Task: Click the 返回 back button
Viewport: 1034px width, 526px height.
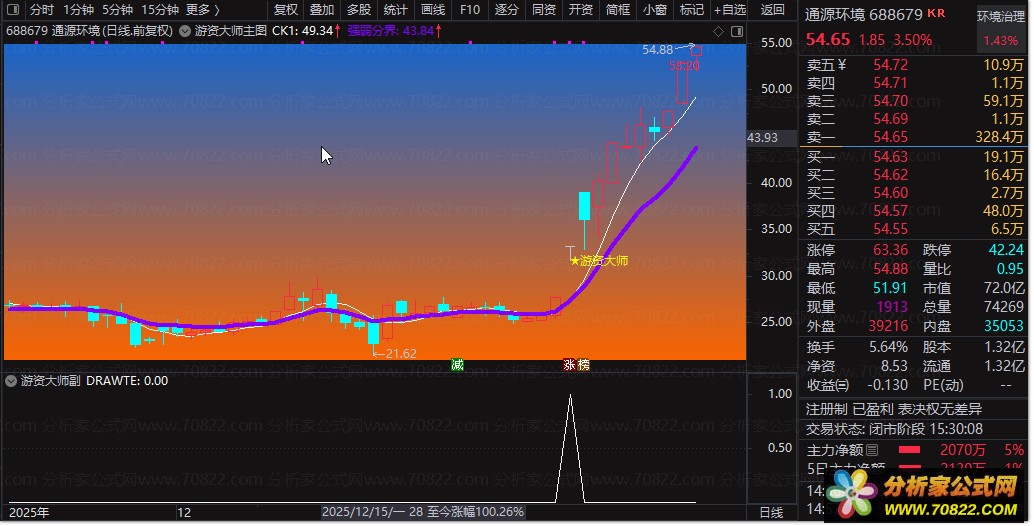Action: (x=772, y=10)
